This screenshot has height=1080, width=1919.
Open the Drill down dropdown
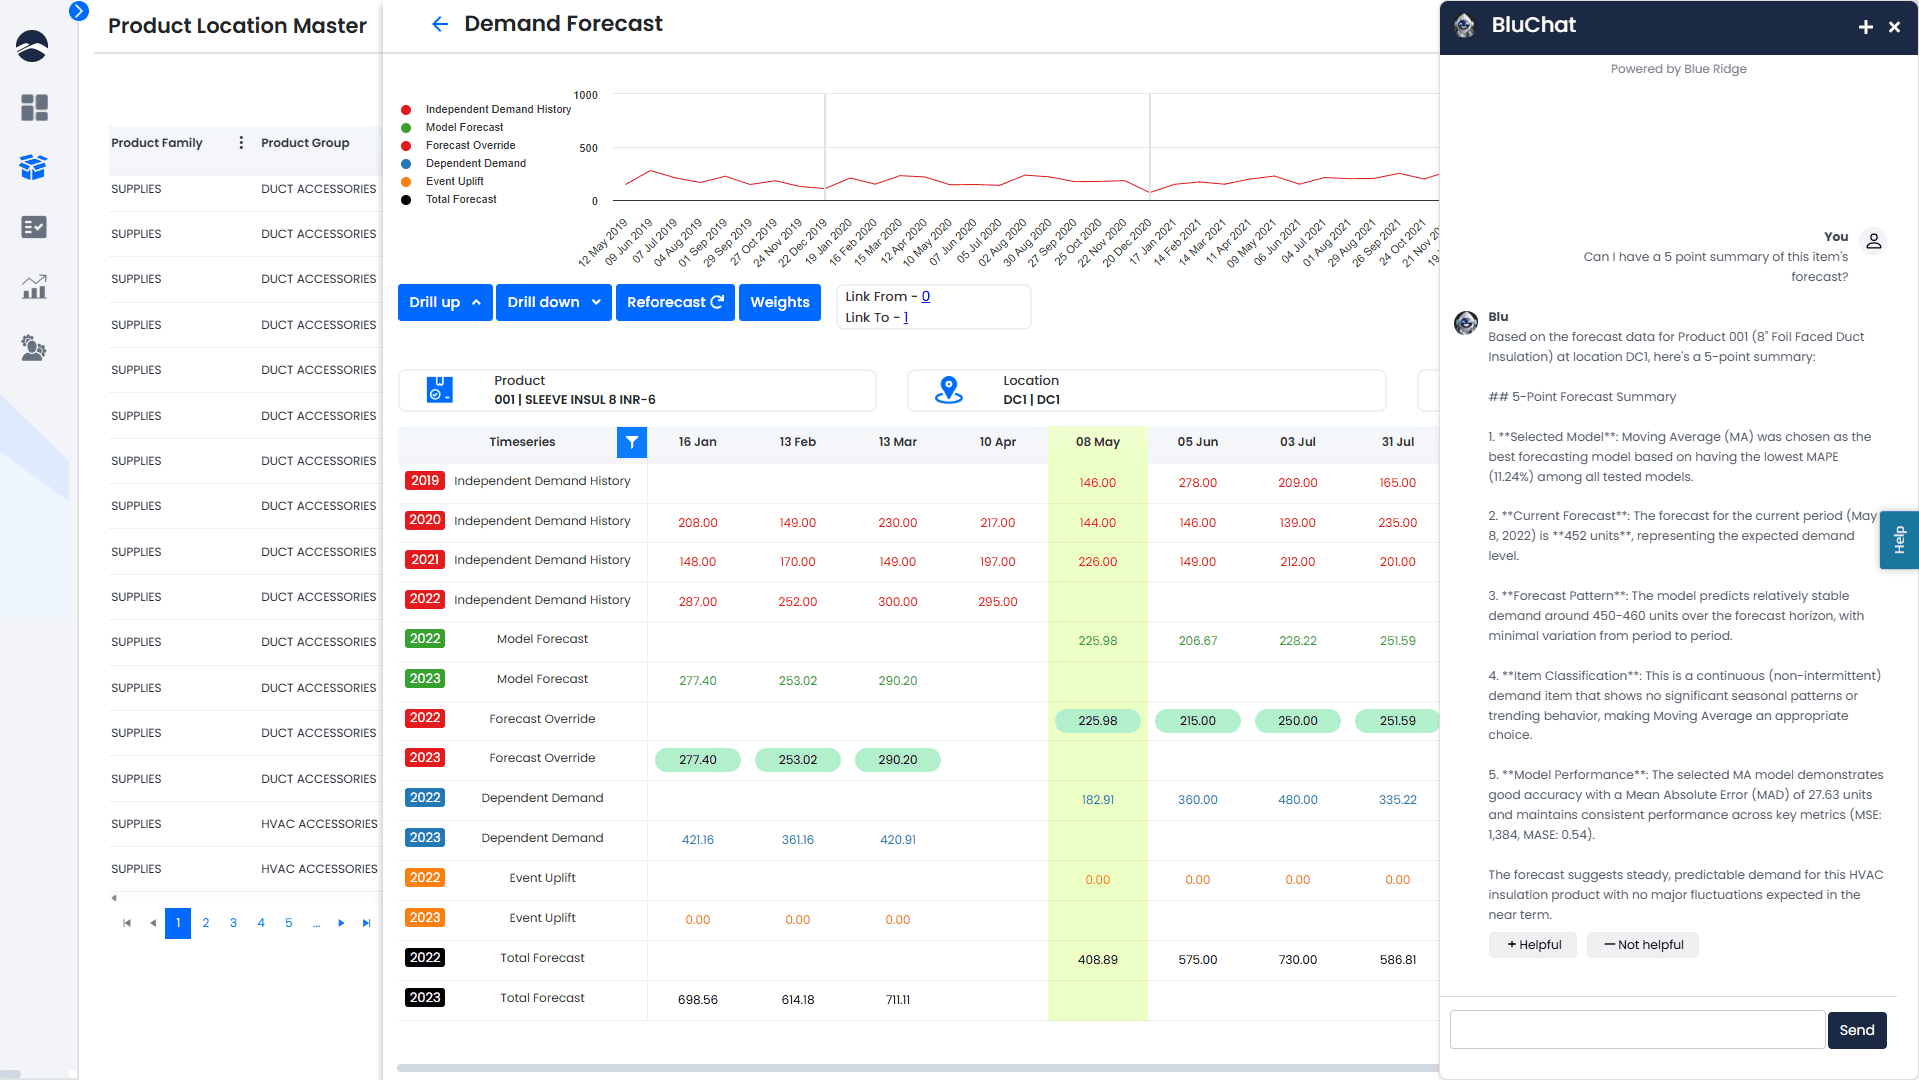[x=554, y=303]
